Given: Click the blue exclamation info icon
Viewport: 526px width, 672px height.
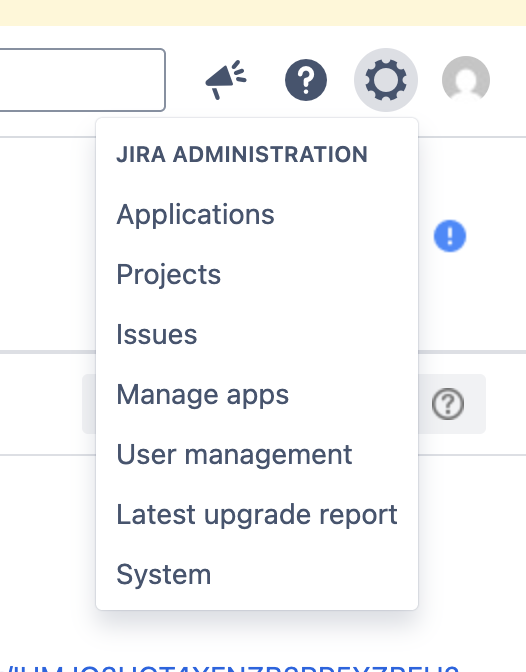Looking at the screenshot, I should click(x=450, y=236).
